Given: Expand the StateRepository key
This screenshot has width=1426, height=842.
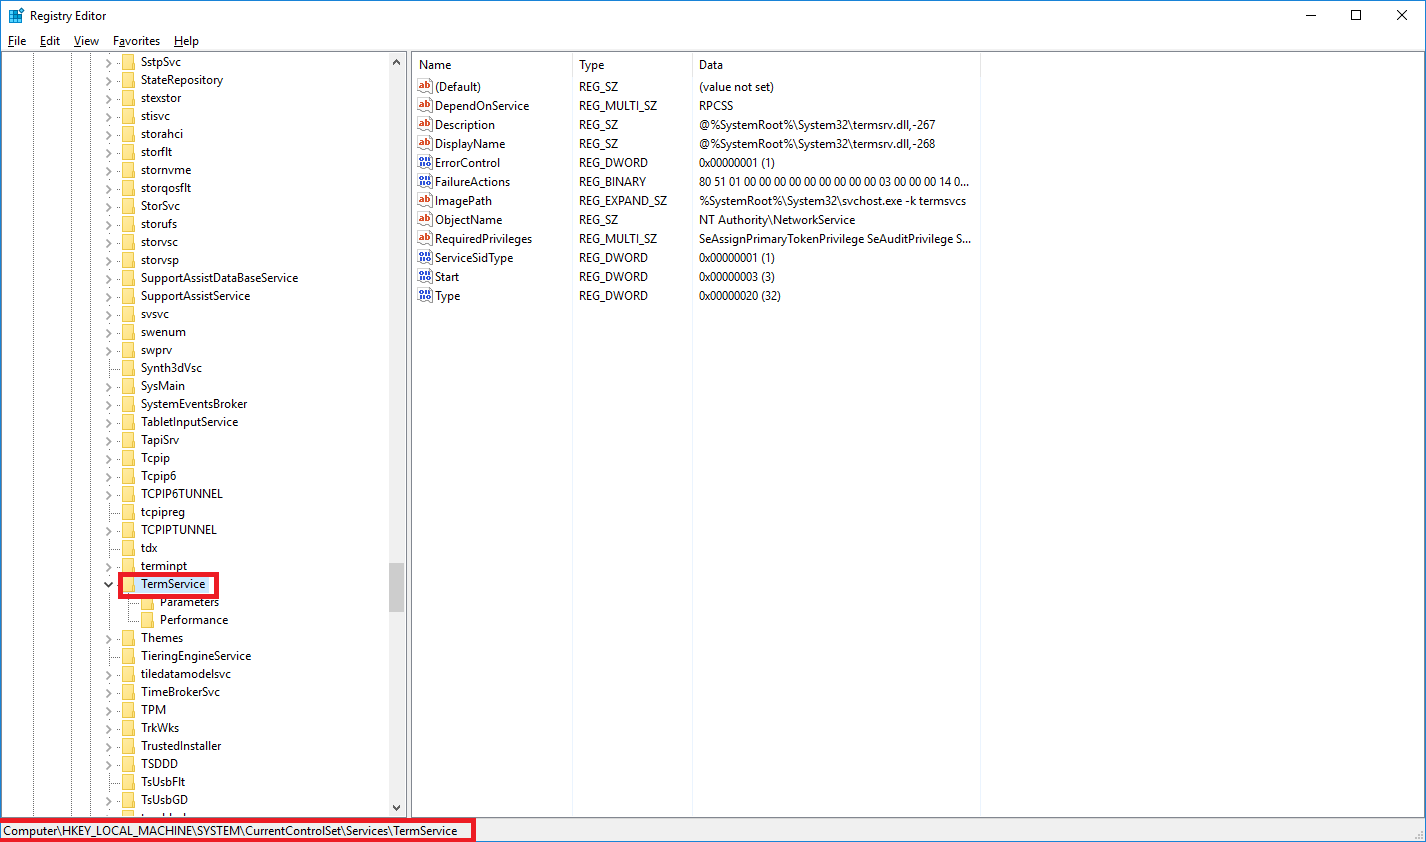Looking at the screenshot, I should [108, 80].
